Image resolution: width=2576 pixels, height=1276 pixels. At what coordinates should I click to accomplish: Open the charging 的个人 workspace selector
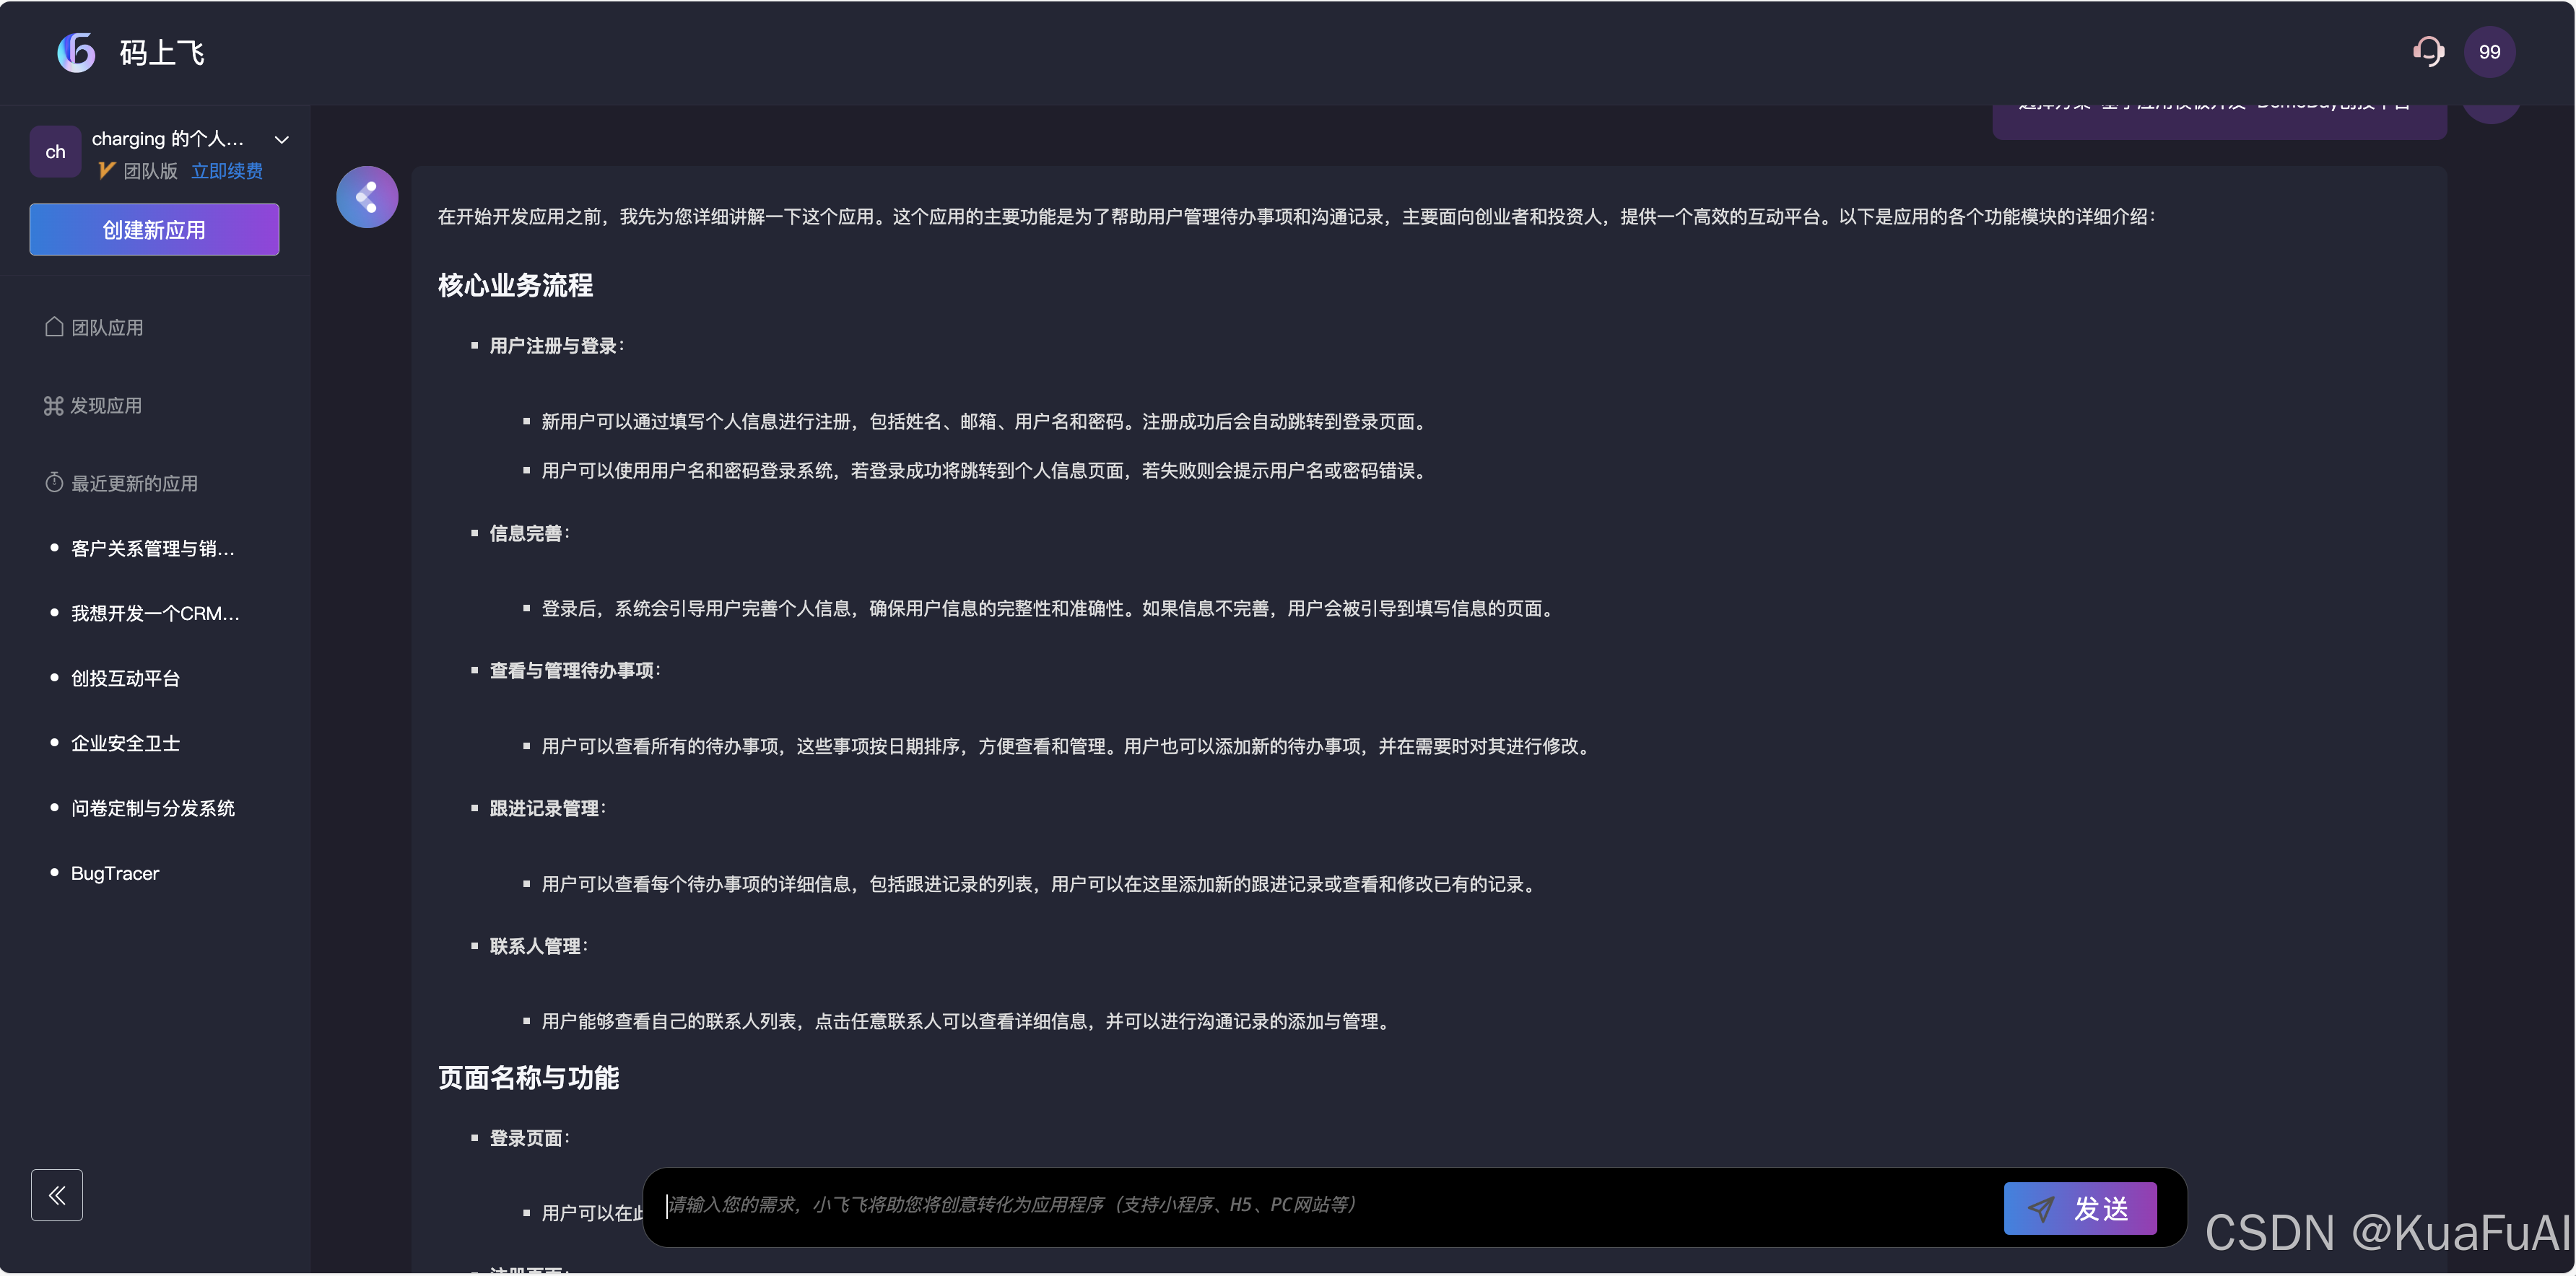pyautogui.click(x=168, y=139)
